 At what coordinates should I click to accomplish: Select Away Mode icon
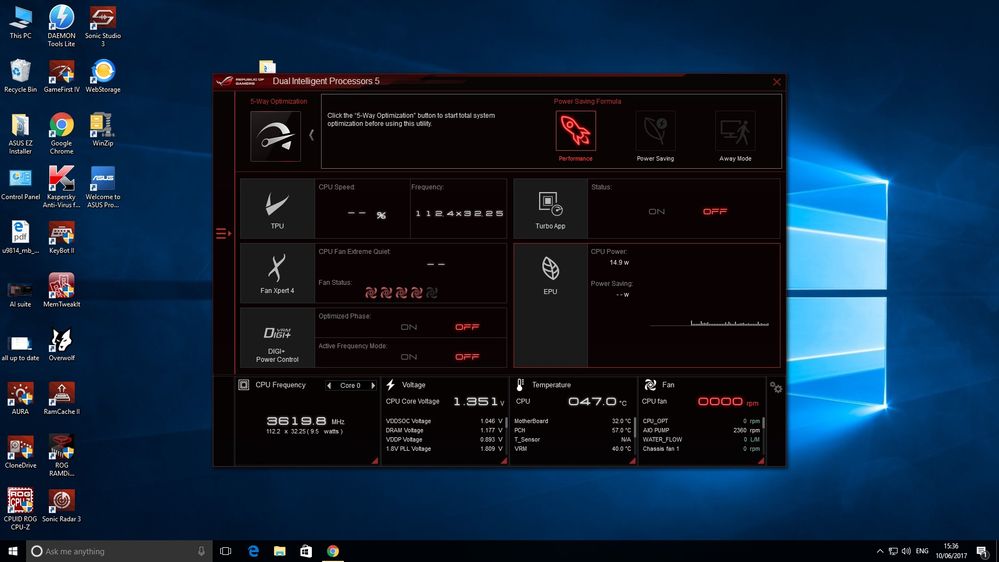tap(735, 131)
